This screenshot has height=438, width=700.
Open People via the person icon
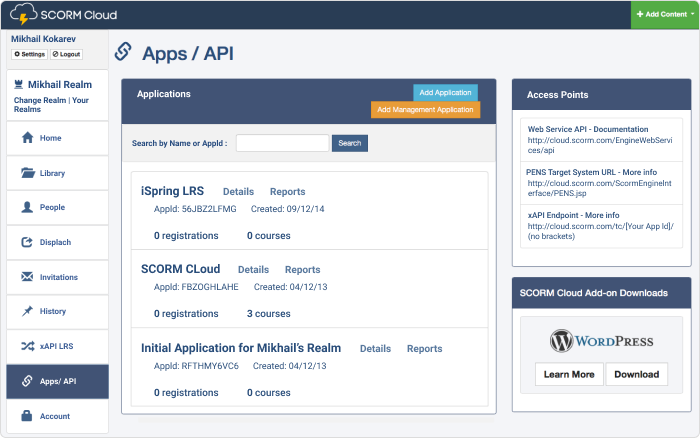click(x=27, y=207)
